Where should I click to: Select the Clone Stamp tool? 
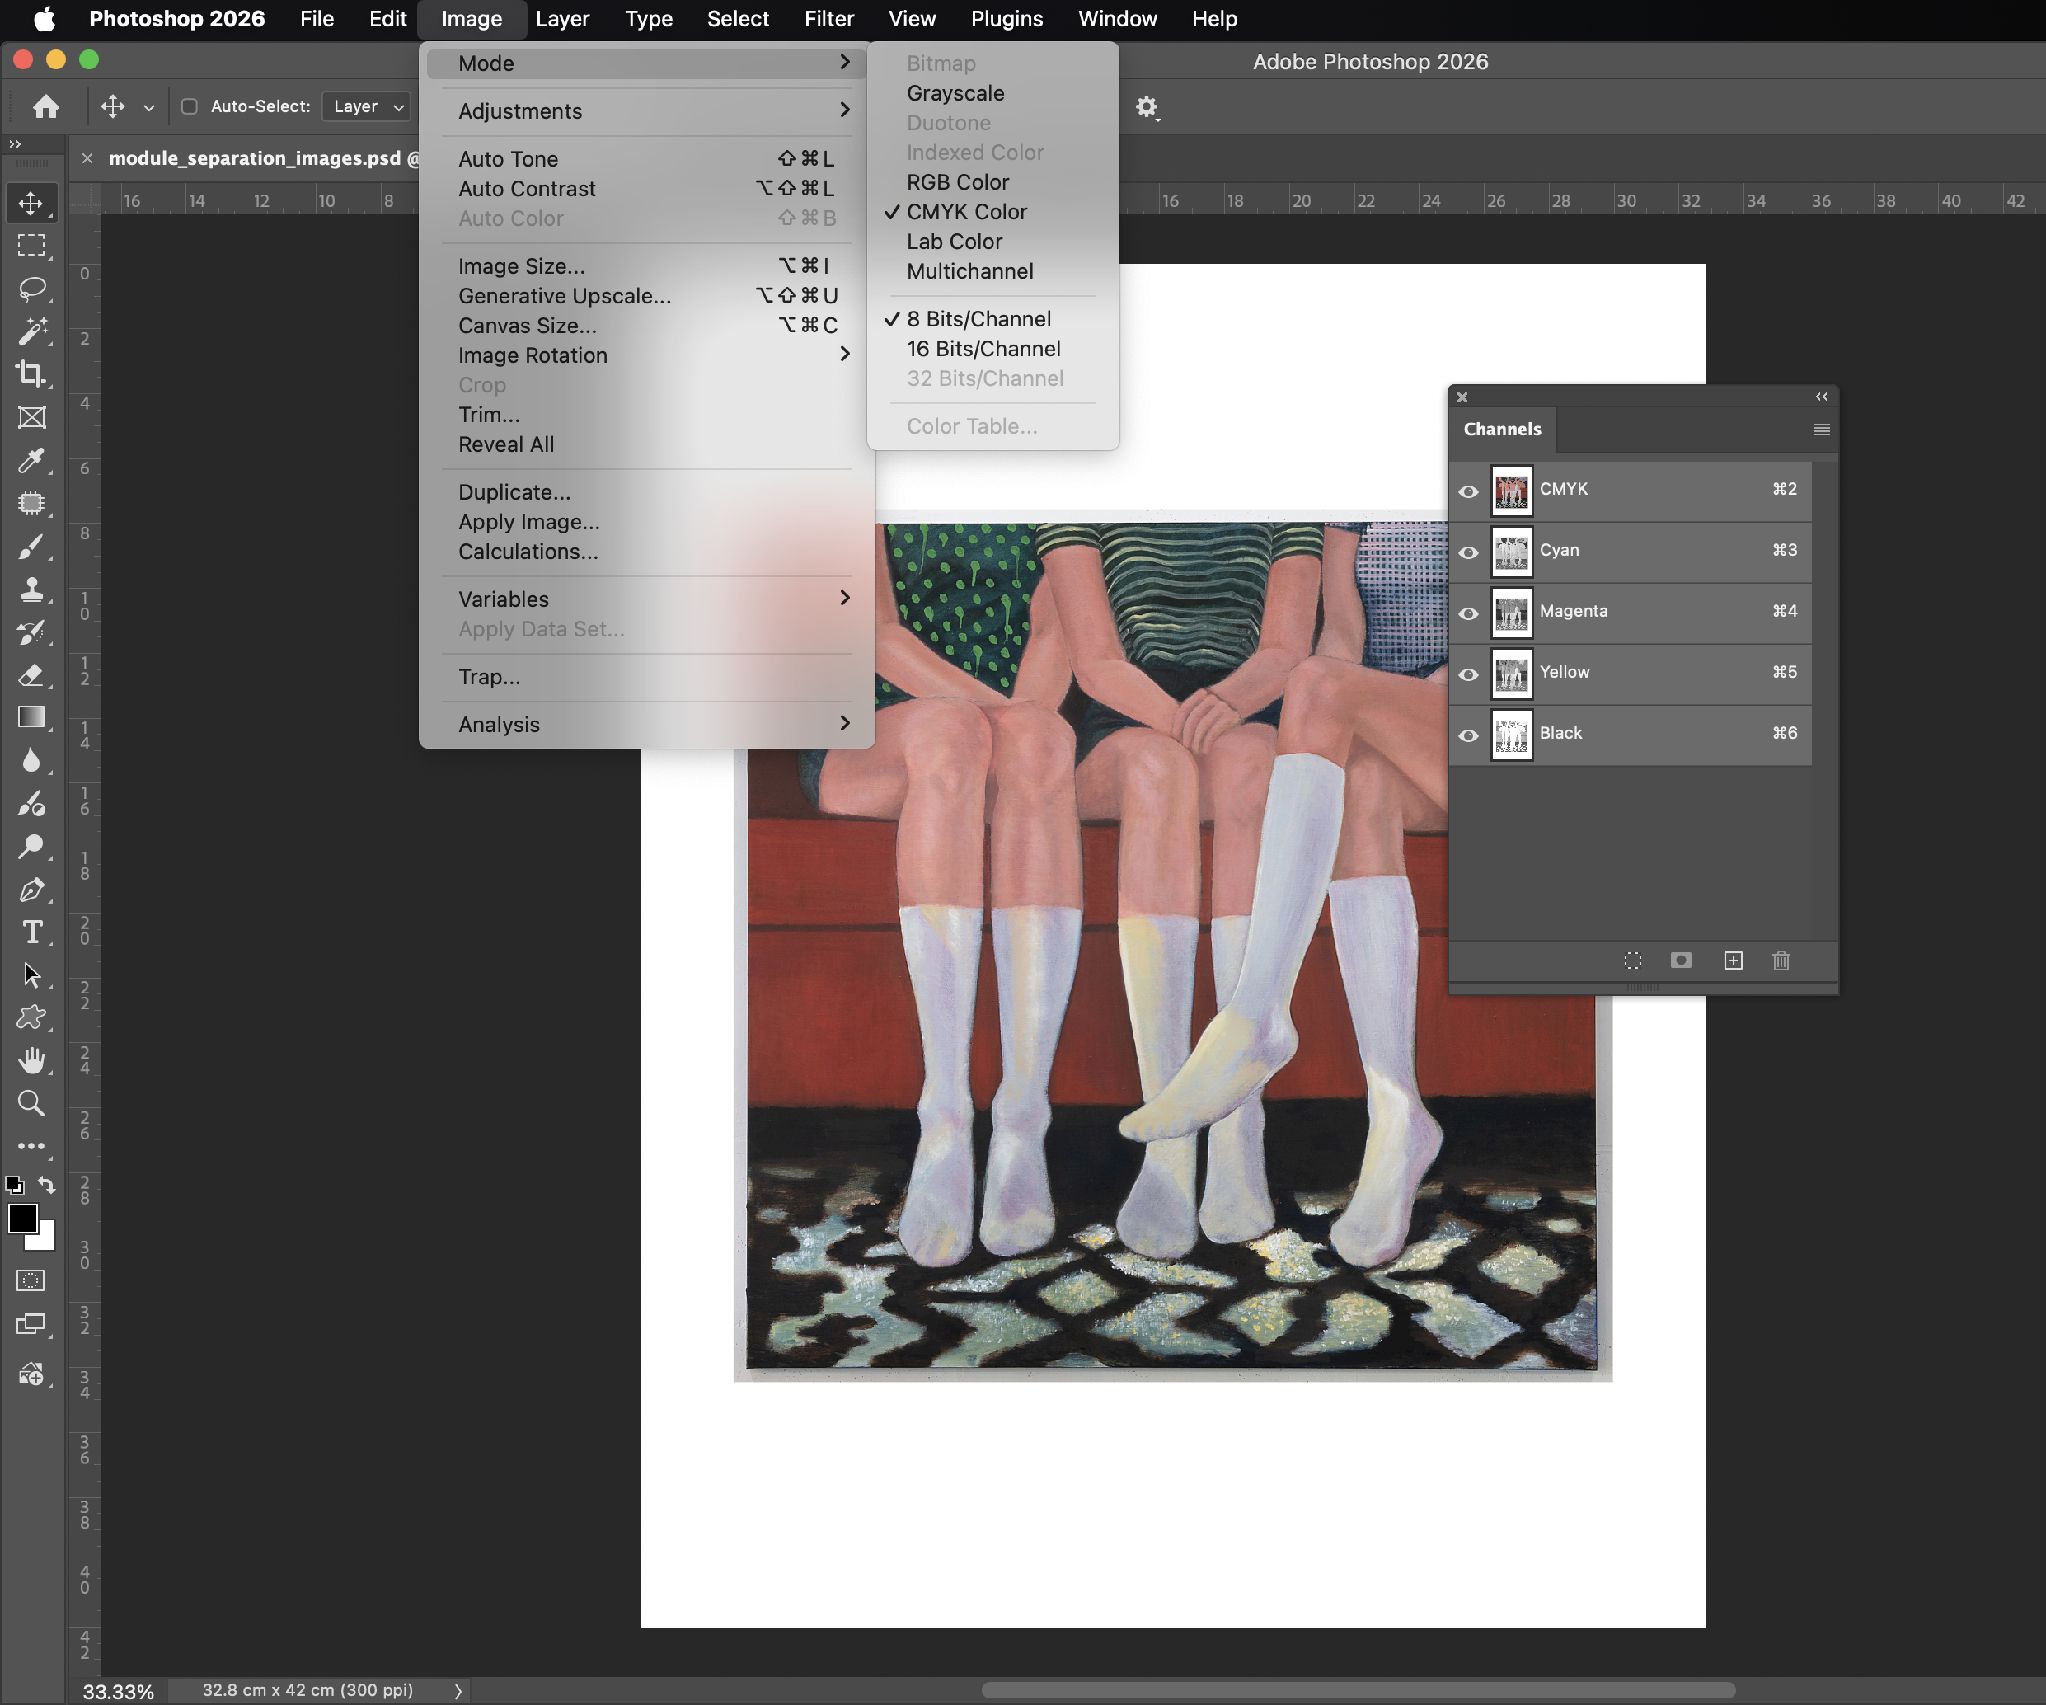(x=31, y=589)
